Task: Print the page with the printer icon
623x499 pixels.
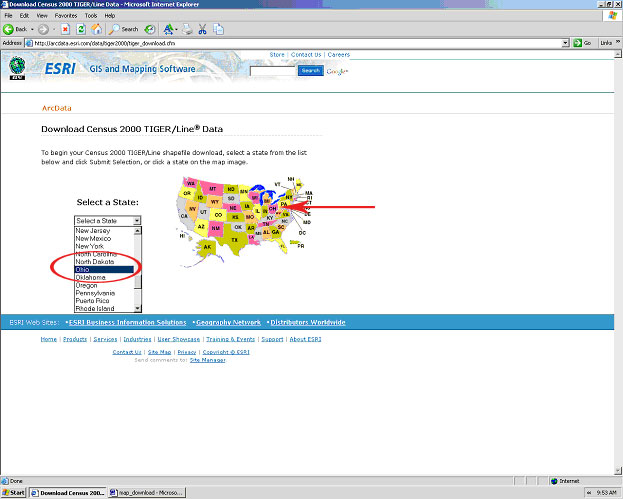Action: tap(188, 29)
